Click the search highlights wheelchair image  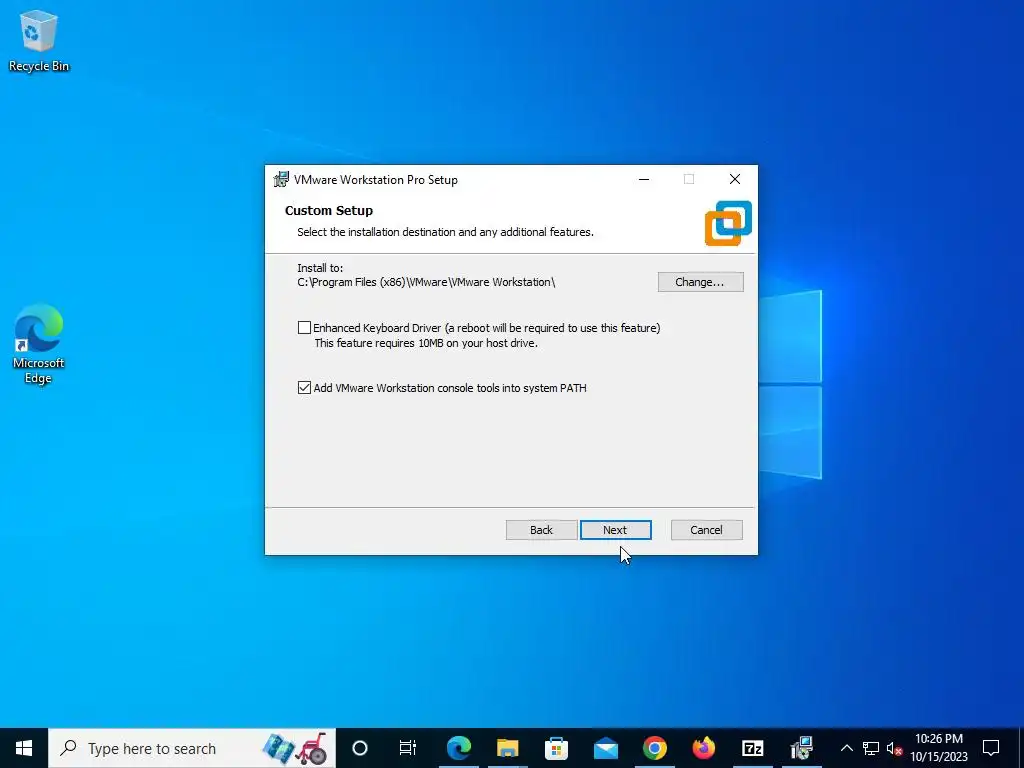(x=312, y=748)
